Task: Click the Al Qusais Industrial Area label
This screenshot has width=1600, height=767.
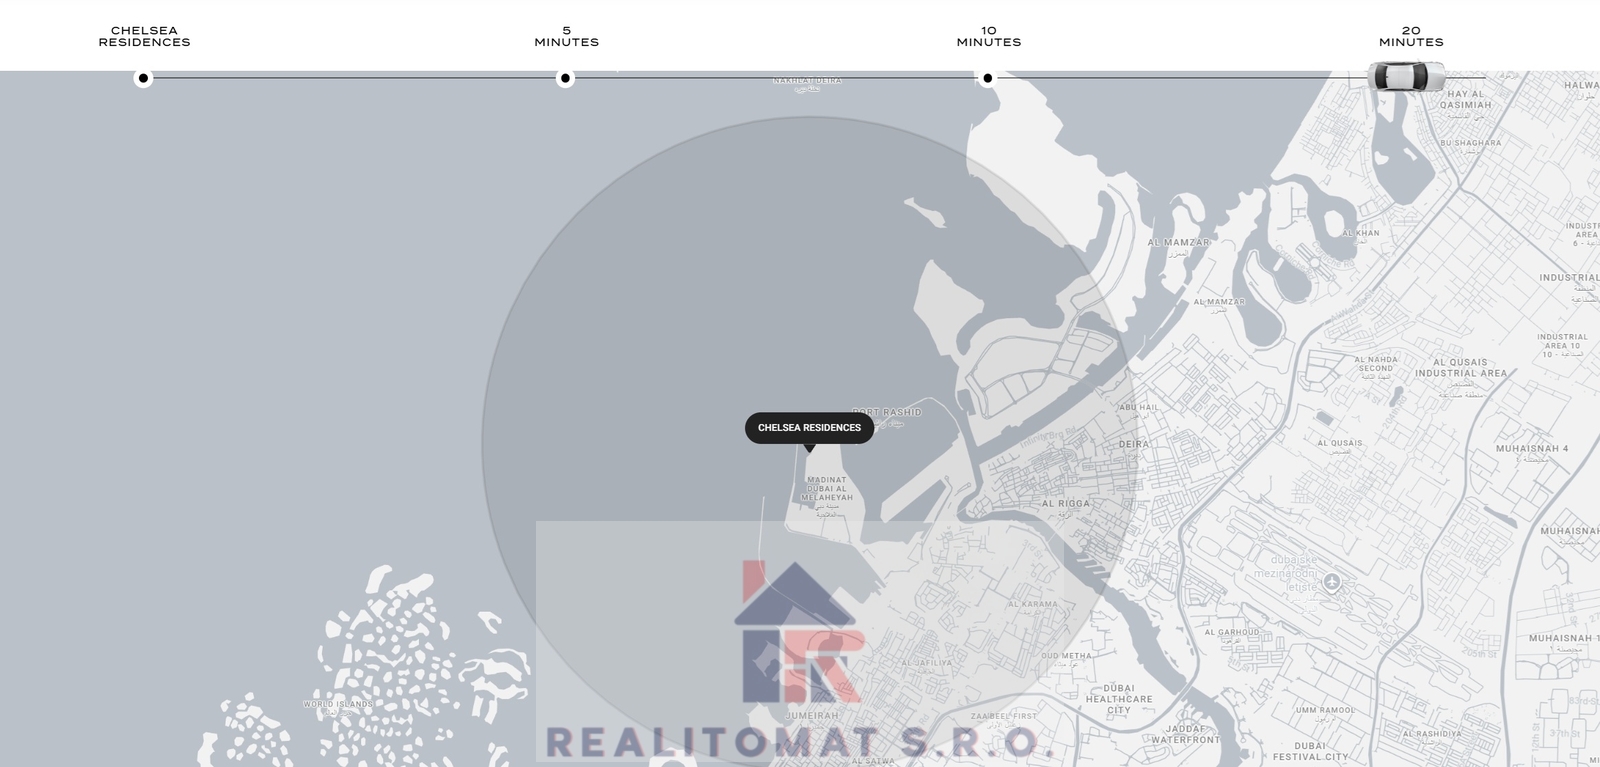Action: [1460, 368]
